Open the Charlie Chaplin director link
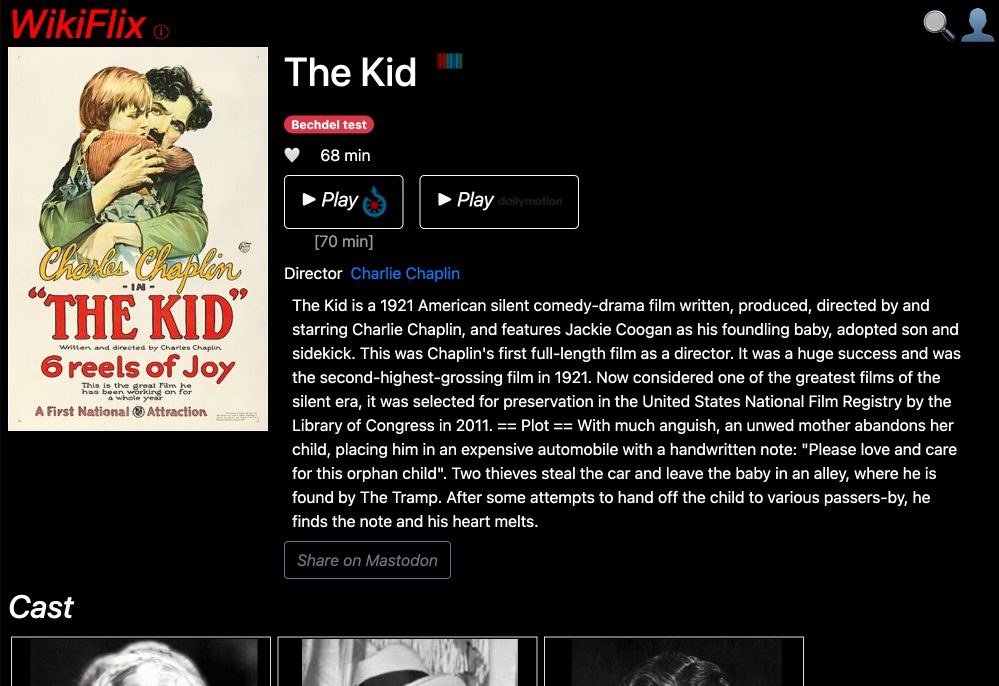The height and width of the screenshot is (686, 999). 405,273
